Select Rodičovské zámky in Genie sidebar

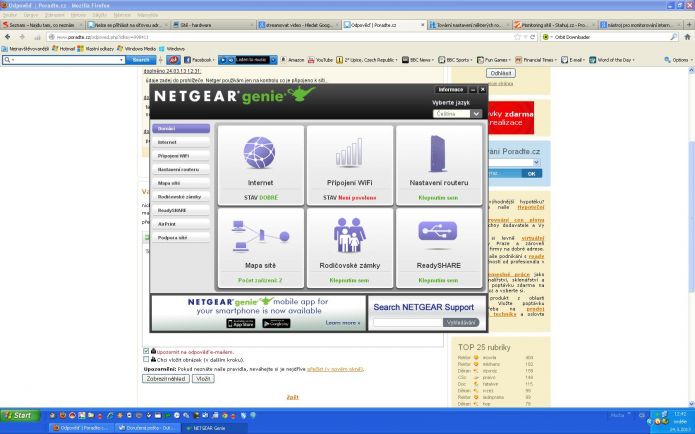tap(181, 196)
